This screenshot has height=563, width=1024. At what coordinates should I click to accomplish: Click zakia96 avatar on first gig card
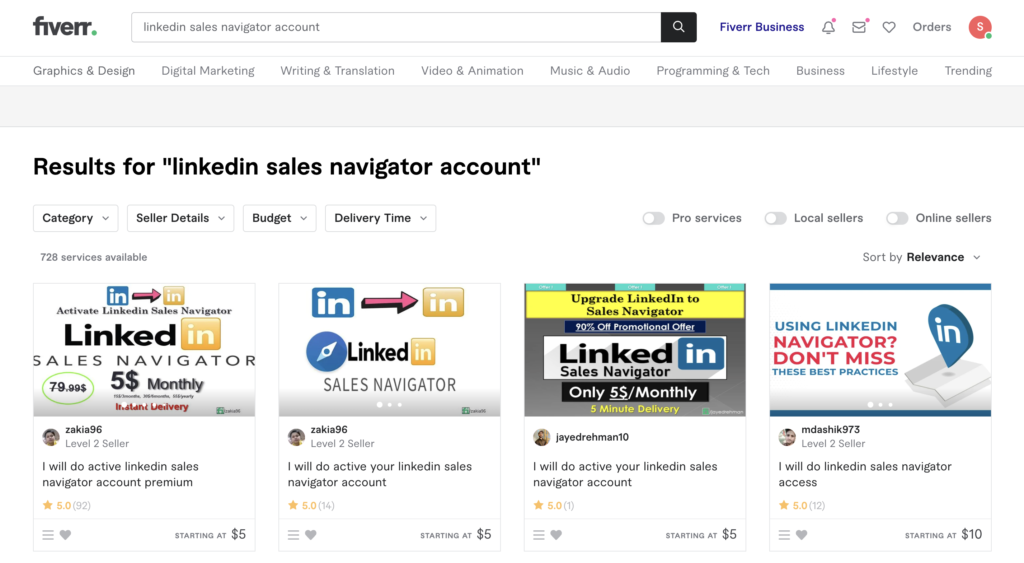51,437
